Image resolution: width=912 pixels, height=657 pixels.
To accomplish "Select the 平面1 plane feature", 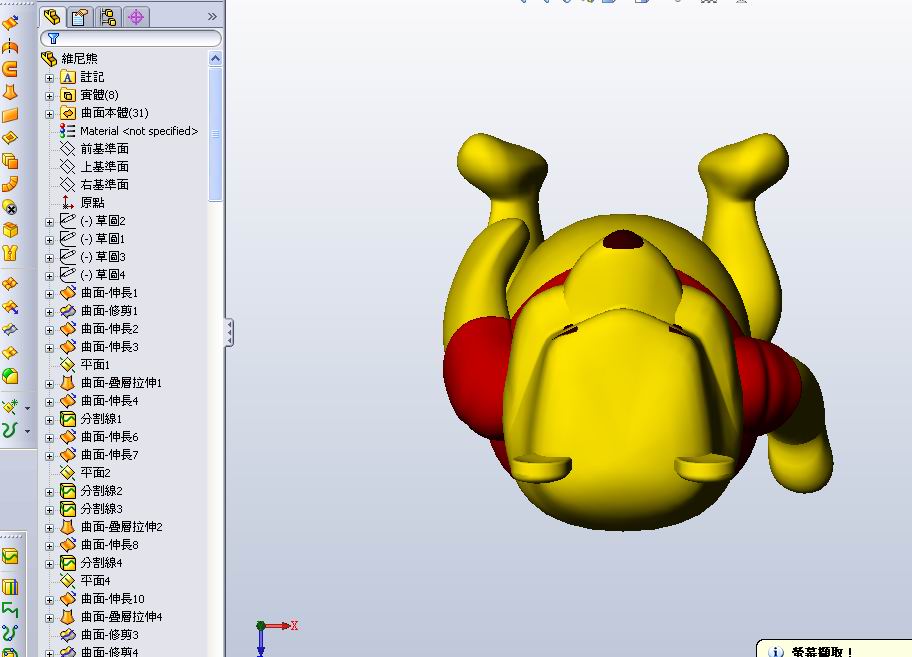I will [x=85, y=365].
